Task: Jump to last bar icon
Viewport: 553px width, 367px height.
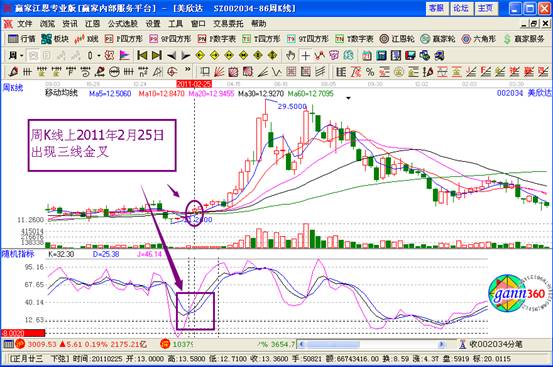Action: (157, 55)
